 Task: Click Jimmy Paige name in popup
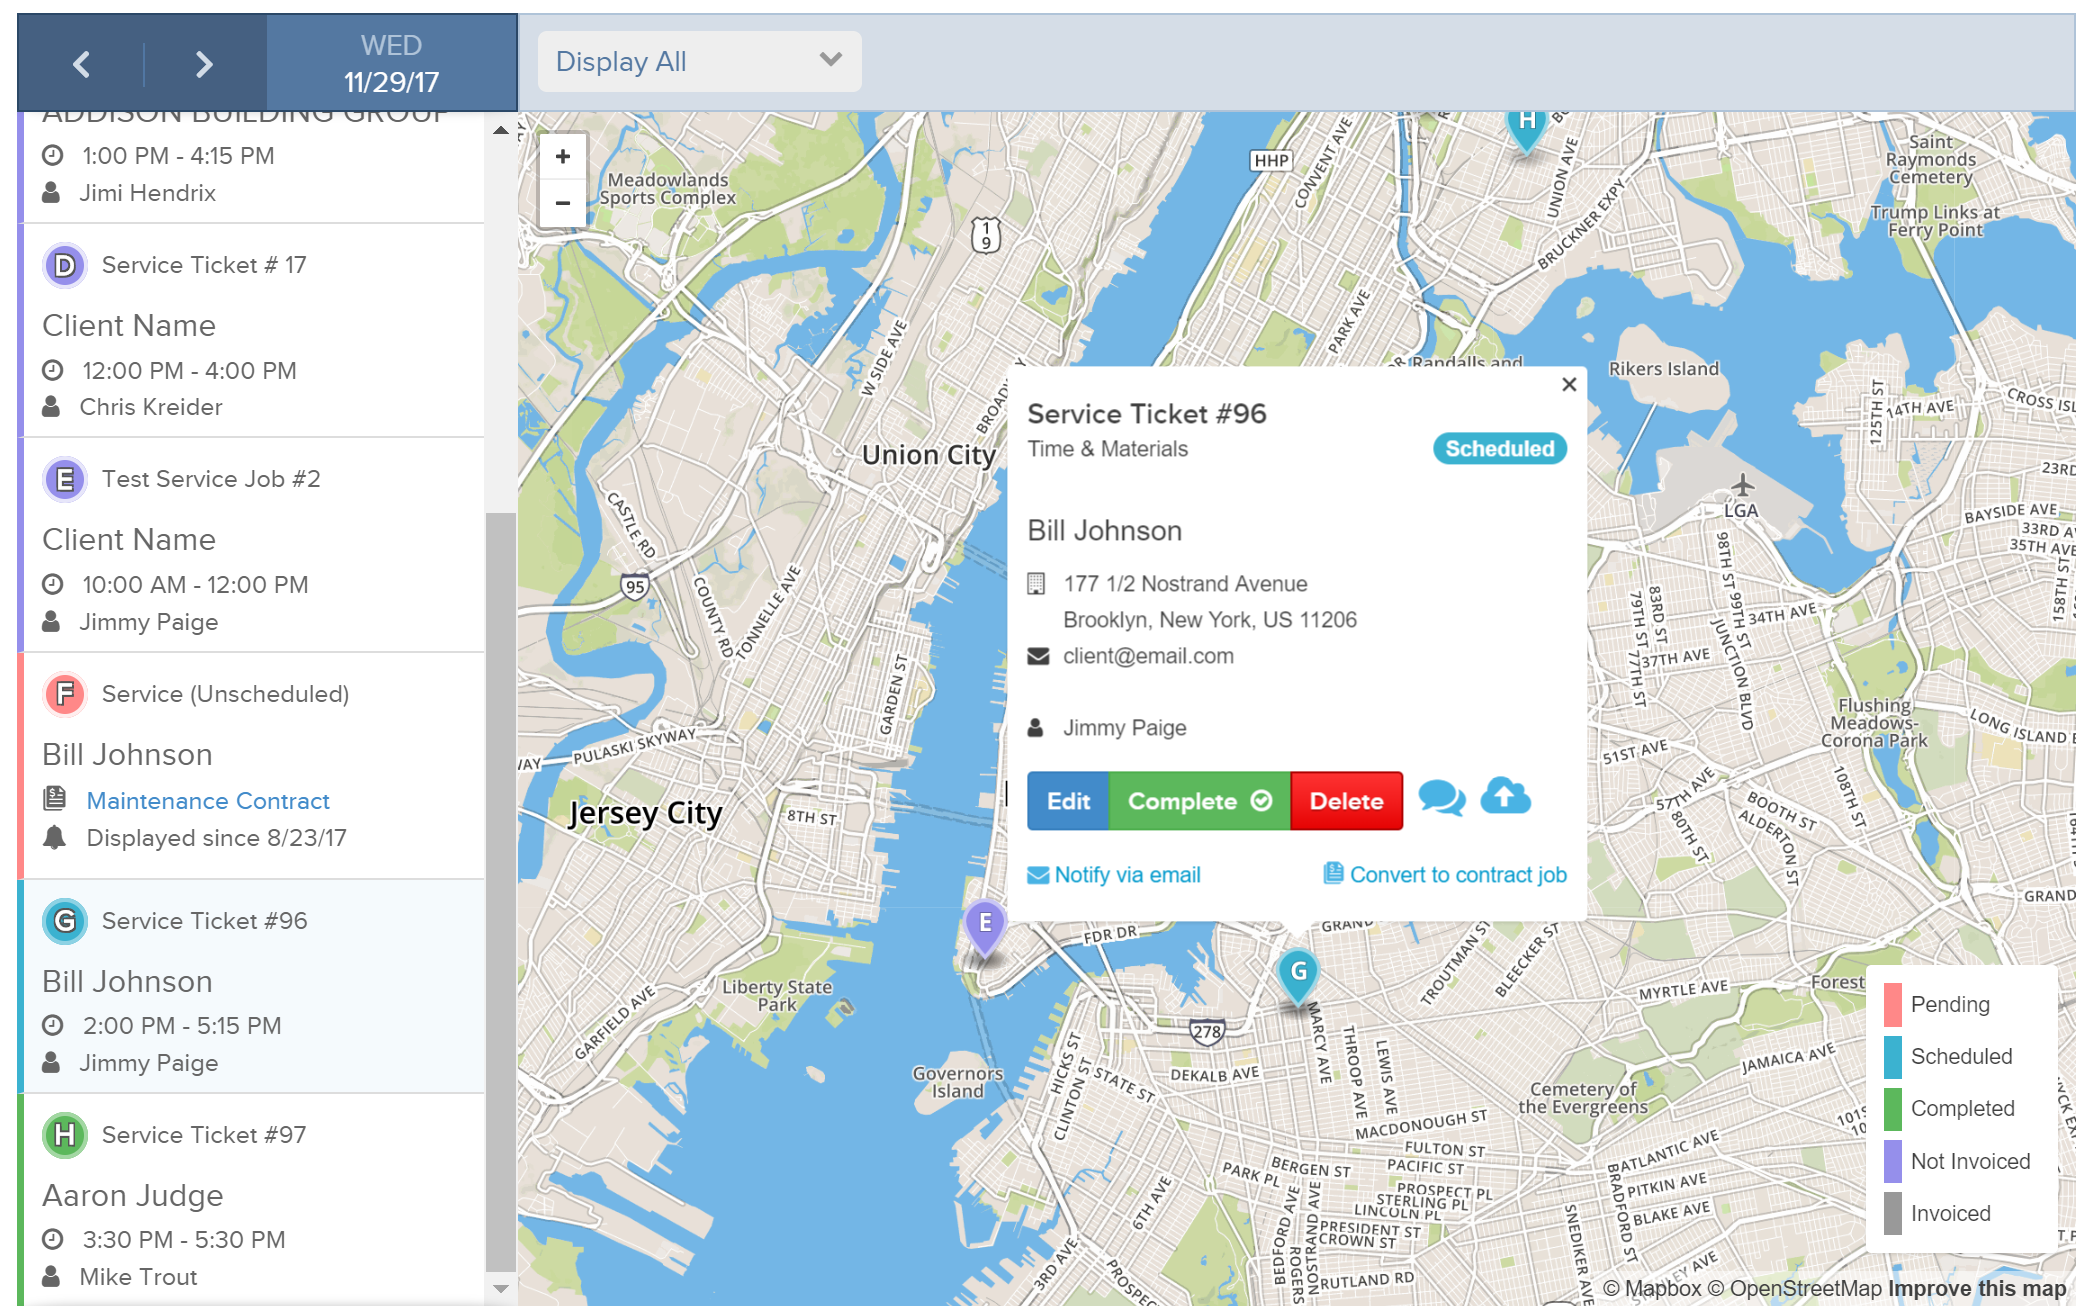[1124, 728]
